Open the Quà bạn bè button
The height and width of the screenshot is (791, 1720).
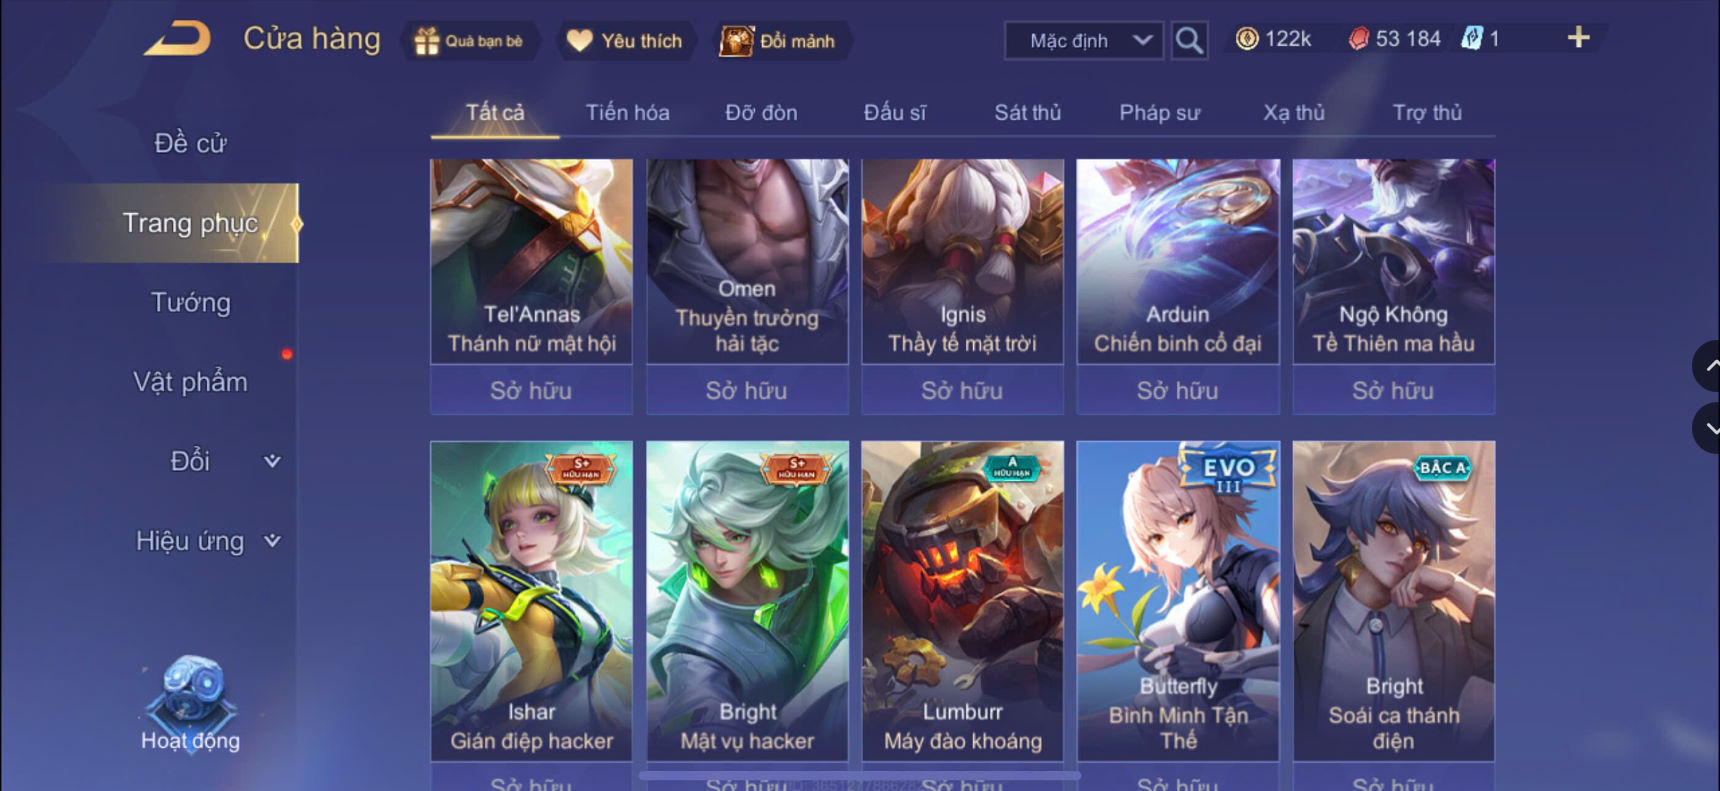point(470,41)
